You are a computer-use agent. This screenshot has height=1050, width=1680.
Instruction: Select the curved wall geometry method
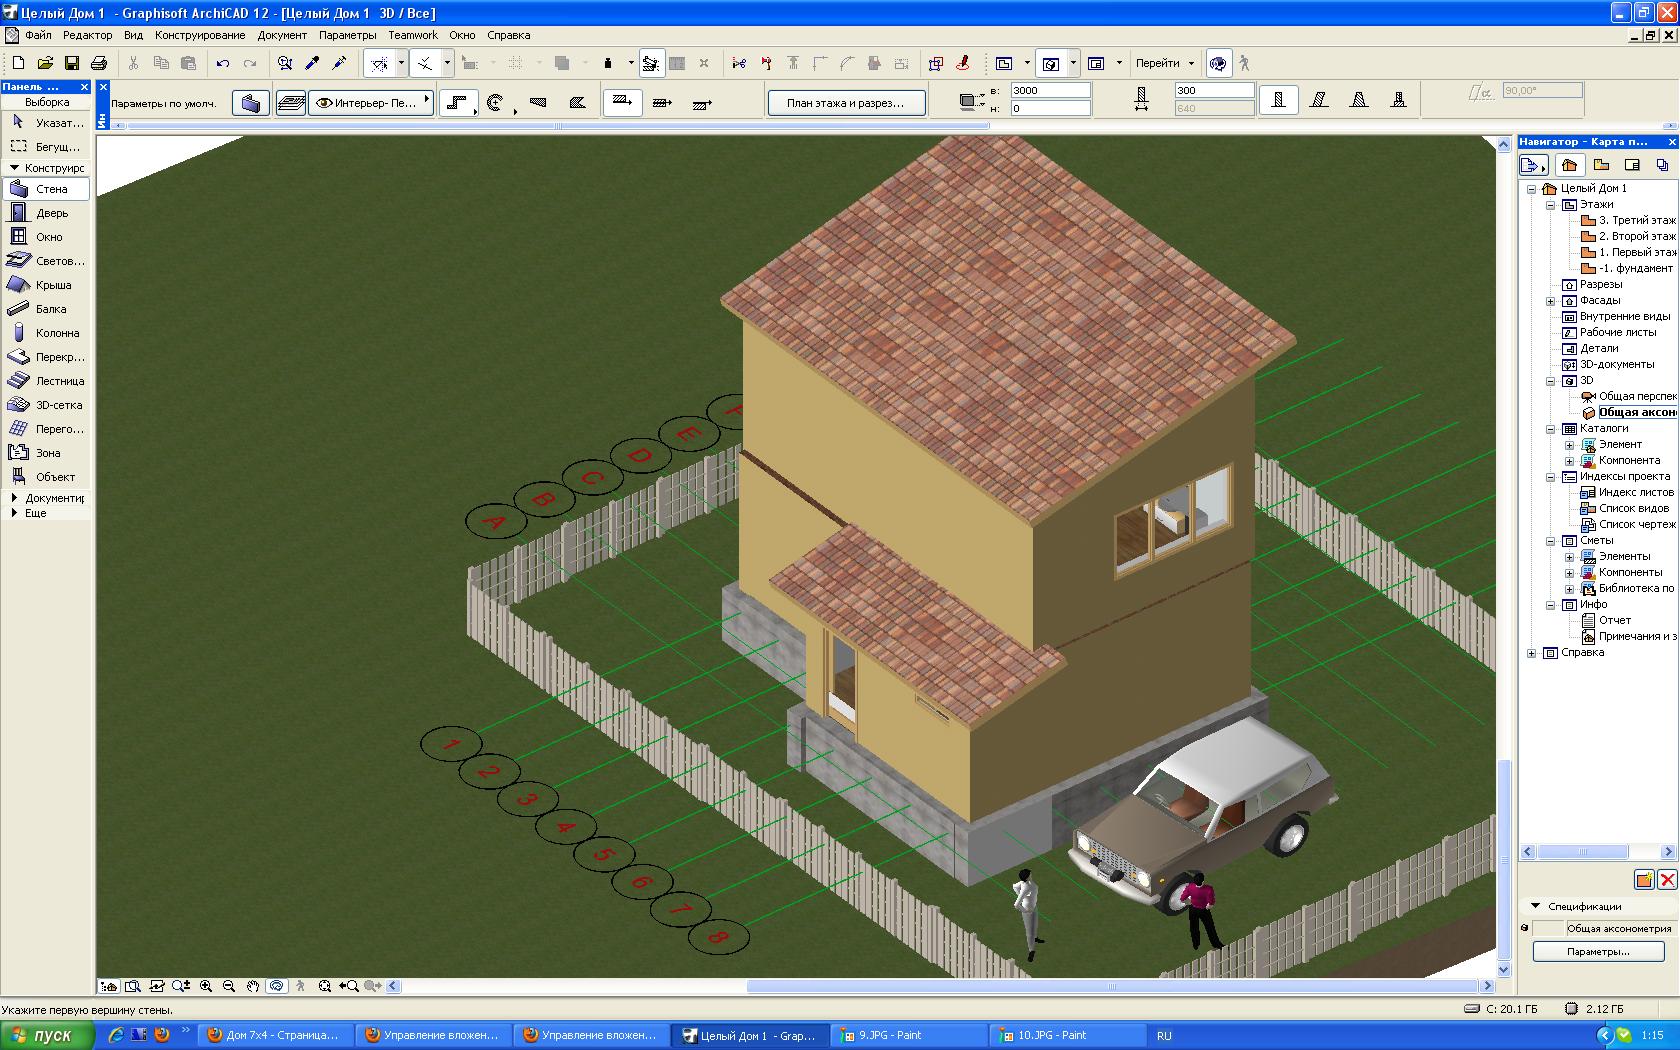coord(497,103)
